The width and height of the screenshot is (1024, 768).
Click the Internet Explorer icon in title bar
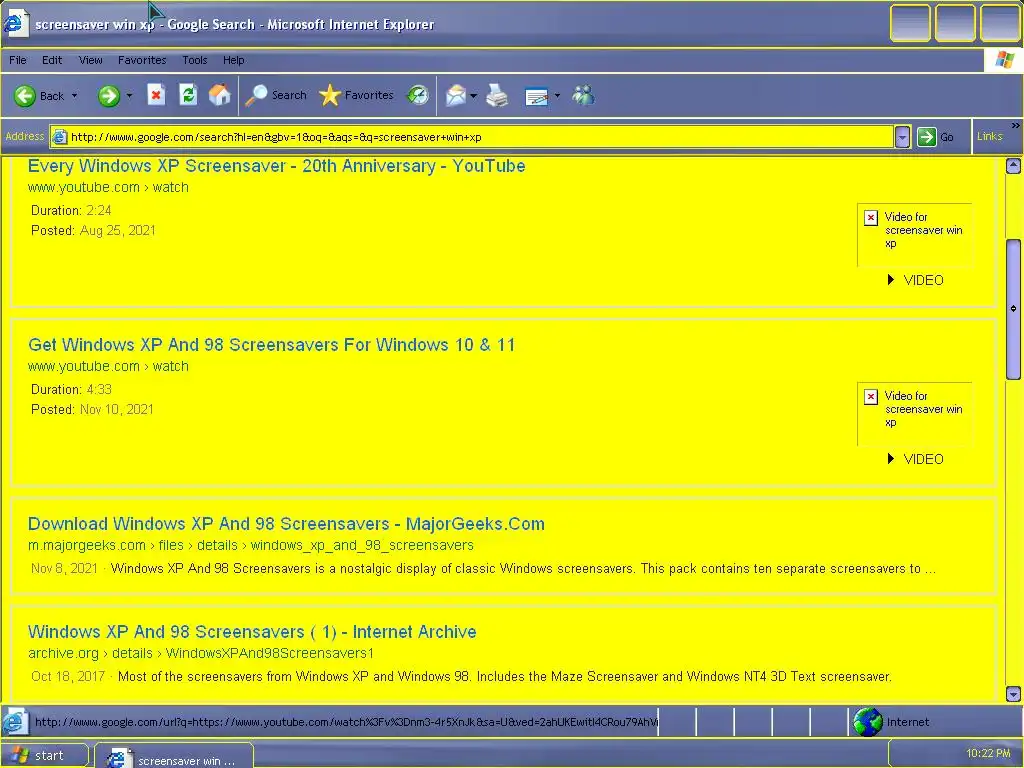coord(15,24)
